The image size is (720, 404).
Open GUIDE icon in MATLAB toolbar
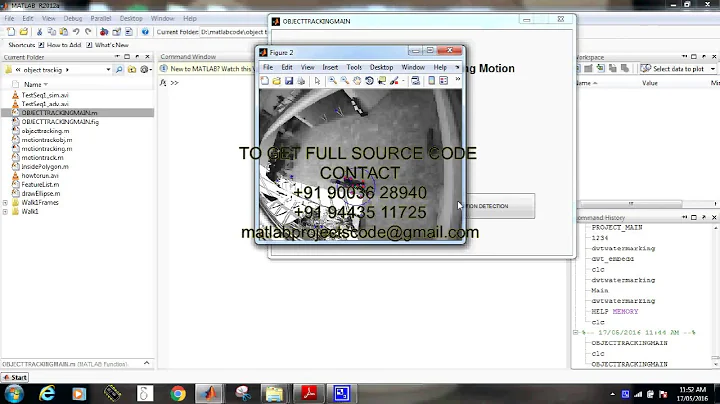117,32
